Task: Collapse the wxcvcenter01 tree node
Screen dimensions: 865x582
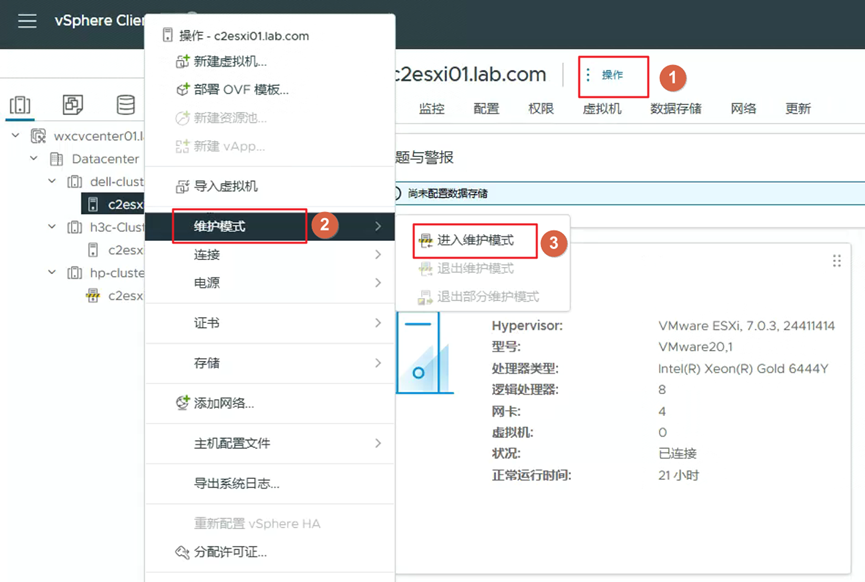Action: click(15, 135)
